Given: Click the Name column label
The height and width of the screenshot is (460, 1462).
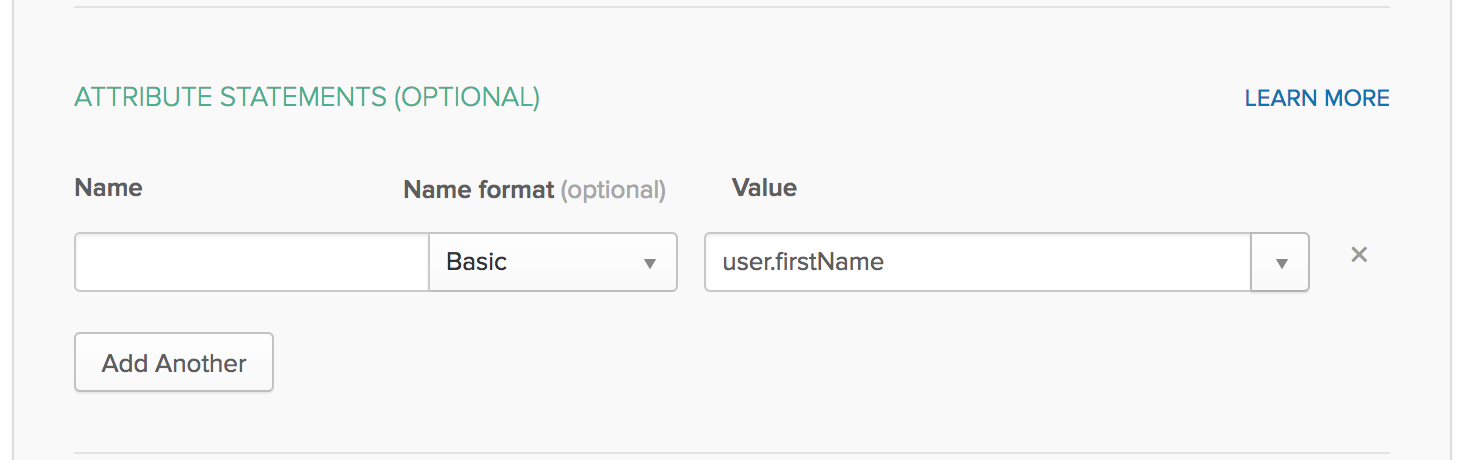Looking at the screenshot, I should pyautogui.click(x=108, y=188).
